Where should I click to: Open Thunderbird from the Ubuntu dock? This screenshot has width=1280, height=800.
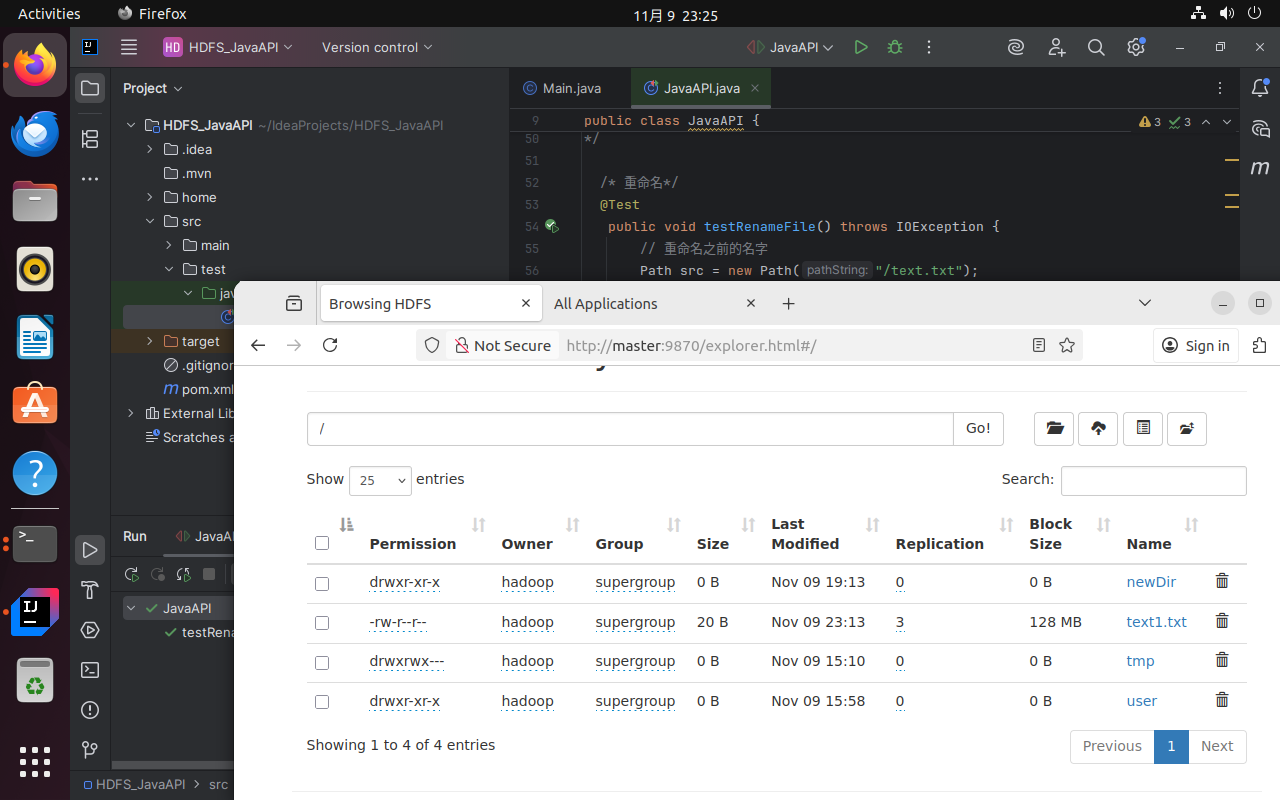(35, 134)
